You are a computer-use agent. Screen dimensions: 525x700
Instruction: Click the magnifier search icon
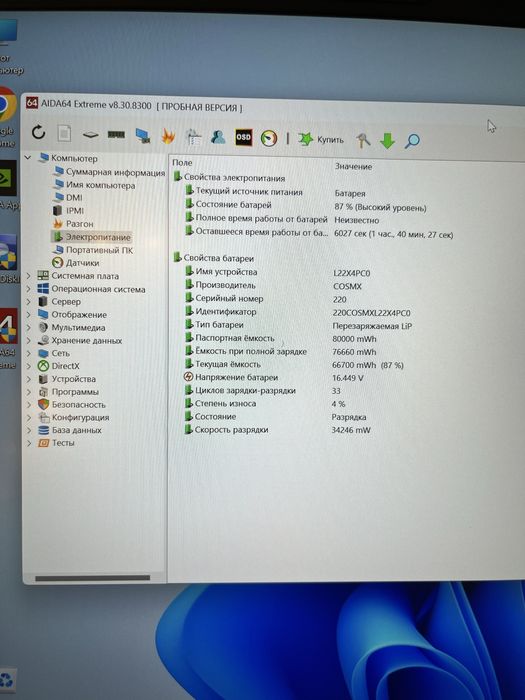coord(412,142)
